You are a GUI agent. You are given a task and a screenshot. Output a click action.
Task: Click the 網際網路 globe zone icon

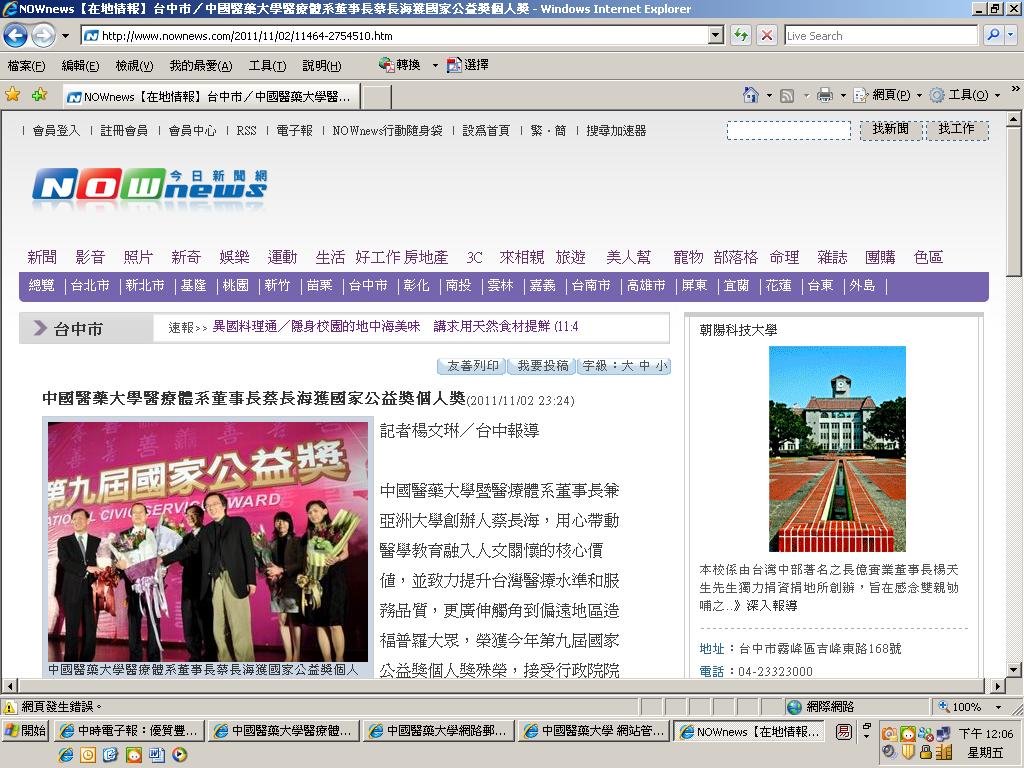coord(794,707)
